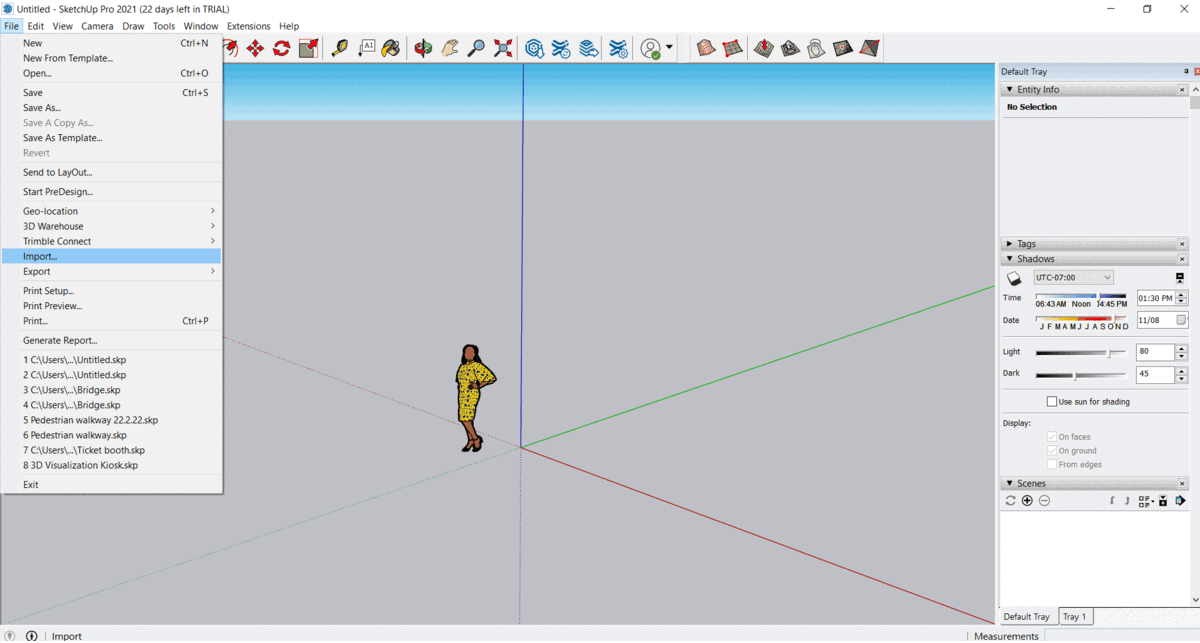Click the shadow time 01:30 PM field
The width and height of the screenshot is (1200, 643).
pos(1156,297)
